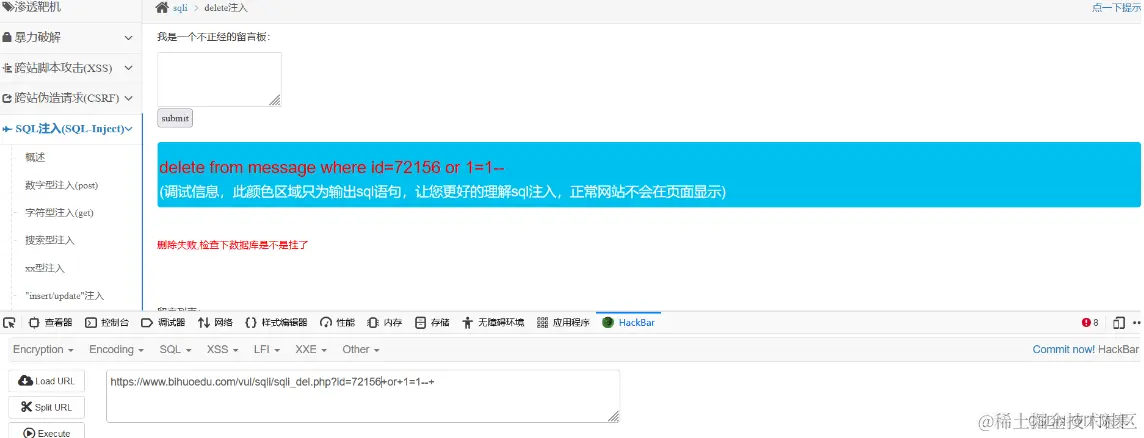Collapse the SQL注入(SQL-Inject) menu chevron
Viewport: 1144px width, 438px height.
coord(128,129)
